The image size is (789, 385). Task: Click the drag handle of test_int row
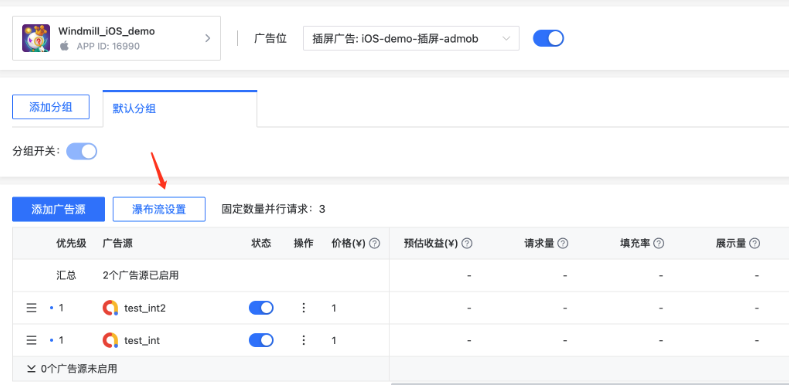coord(31,340)
